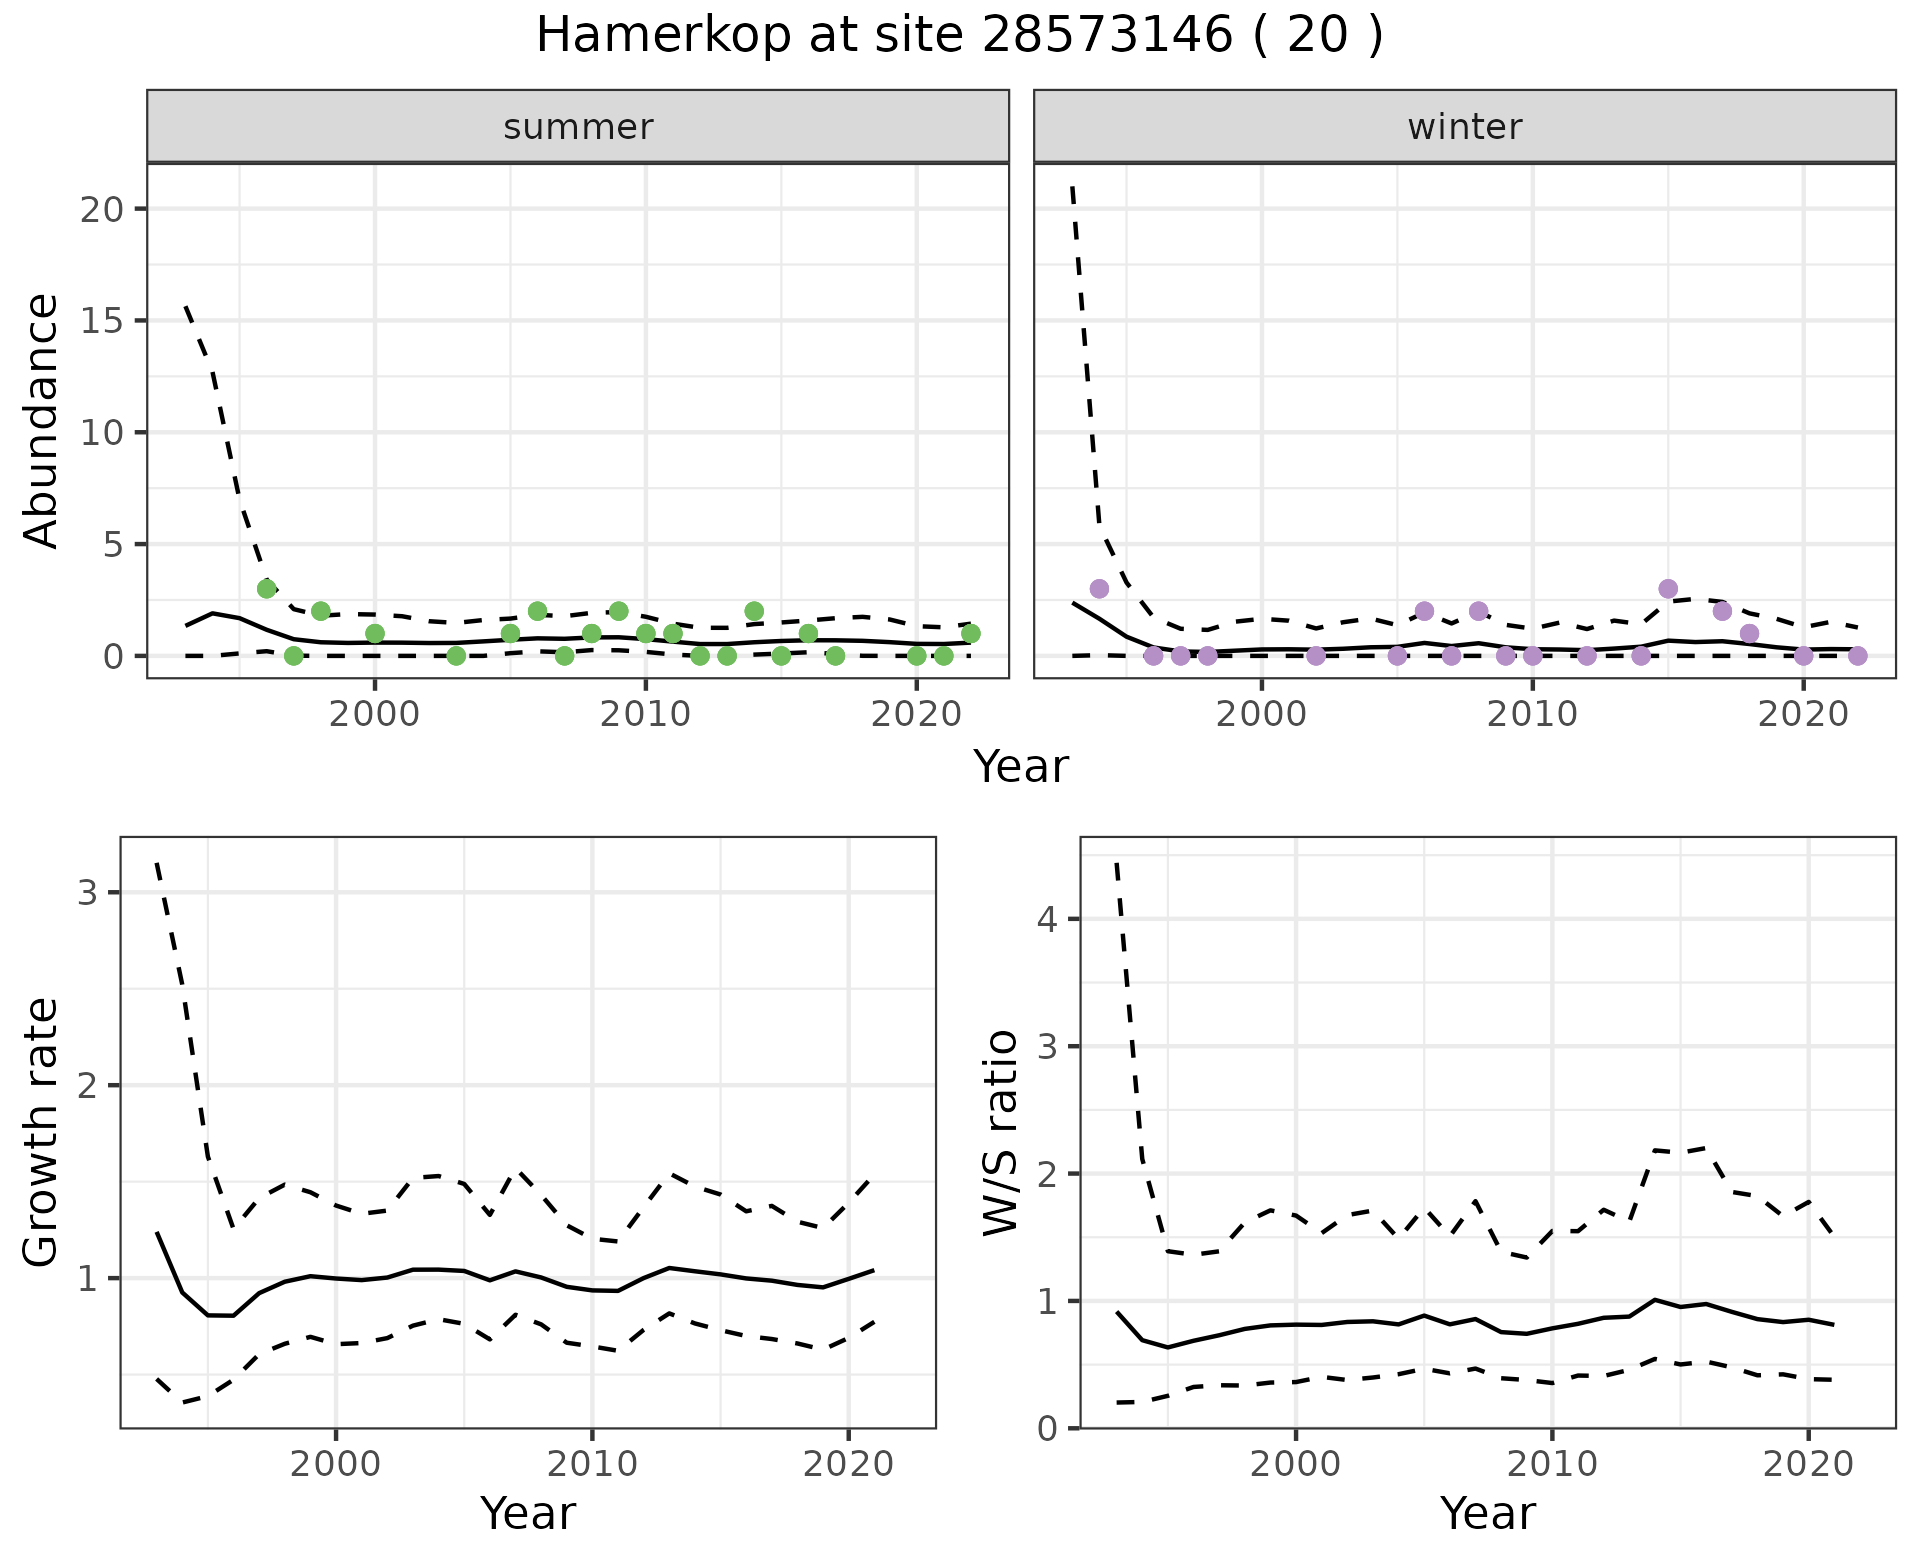Click the green summer point at year 2000
Image resolution: width=1920 pixels, height=1560 pixels.
[x=375, y=633]
